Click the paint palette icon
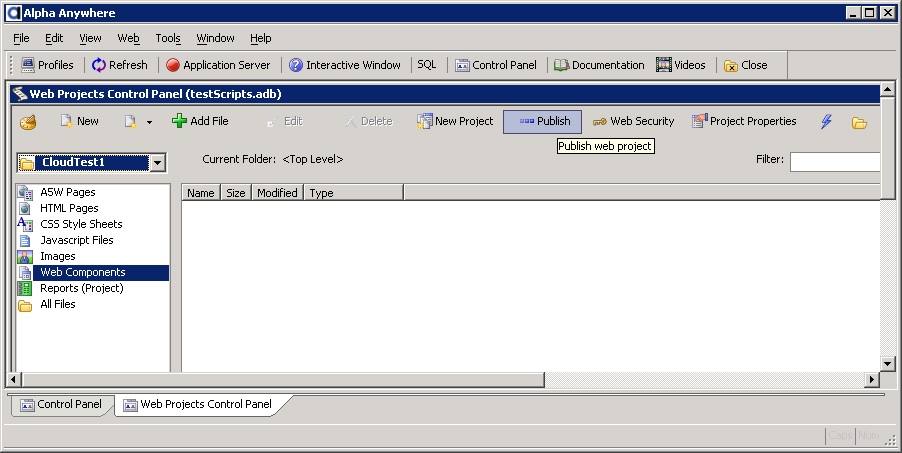This screenshot has height=453, width=902. point(28,122)
